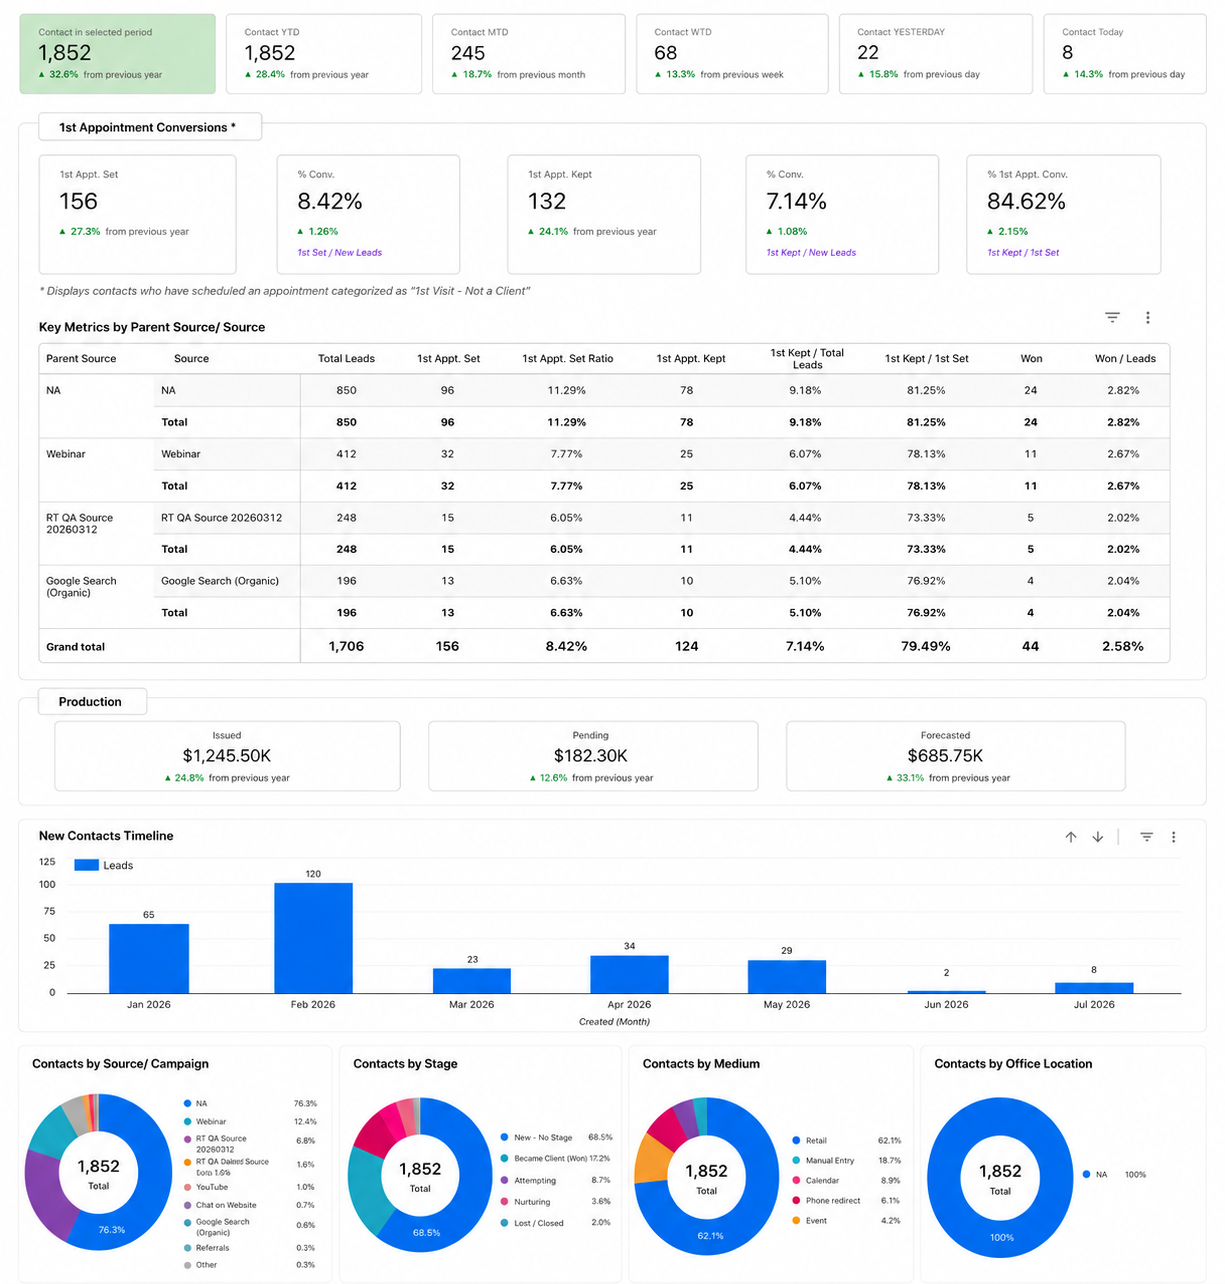Select the Contact YTD scorecard
Screen dimensions: 1225x1284
click(x=323, y=54)
